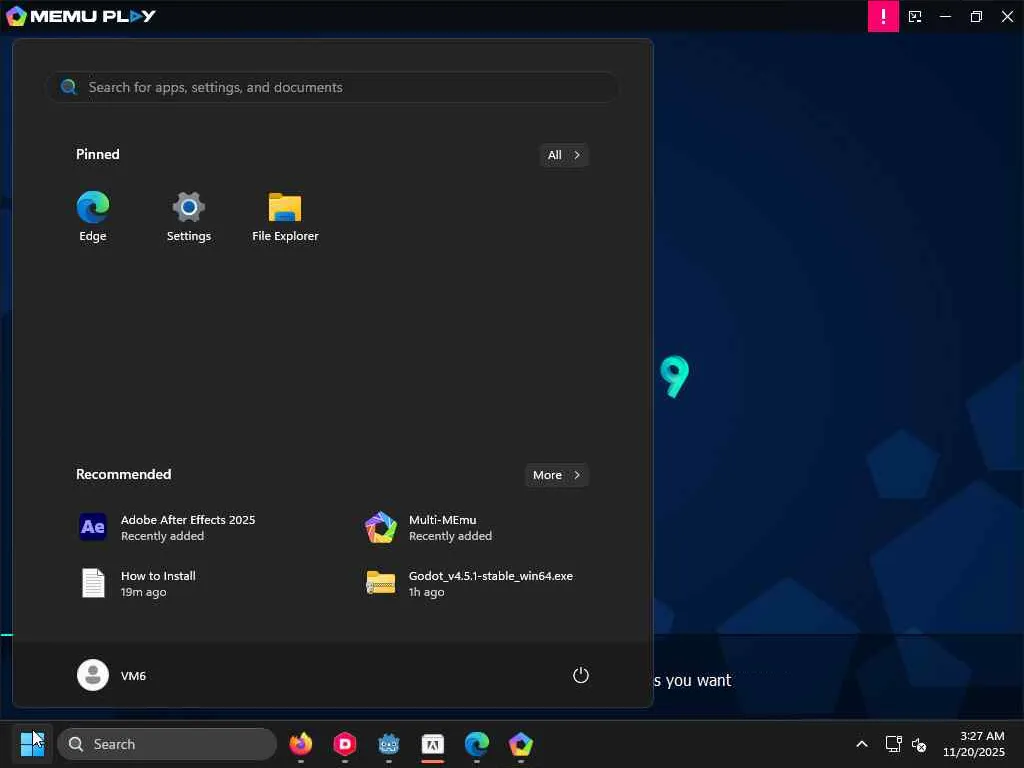Open Godot engine from the taskbar
This screenshot has height=768, width=1024.
pos(389,744)
